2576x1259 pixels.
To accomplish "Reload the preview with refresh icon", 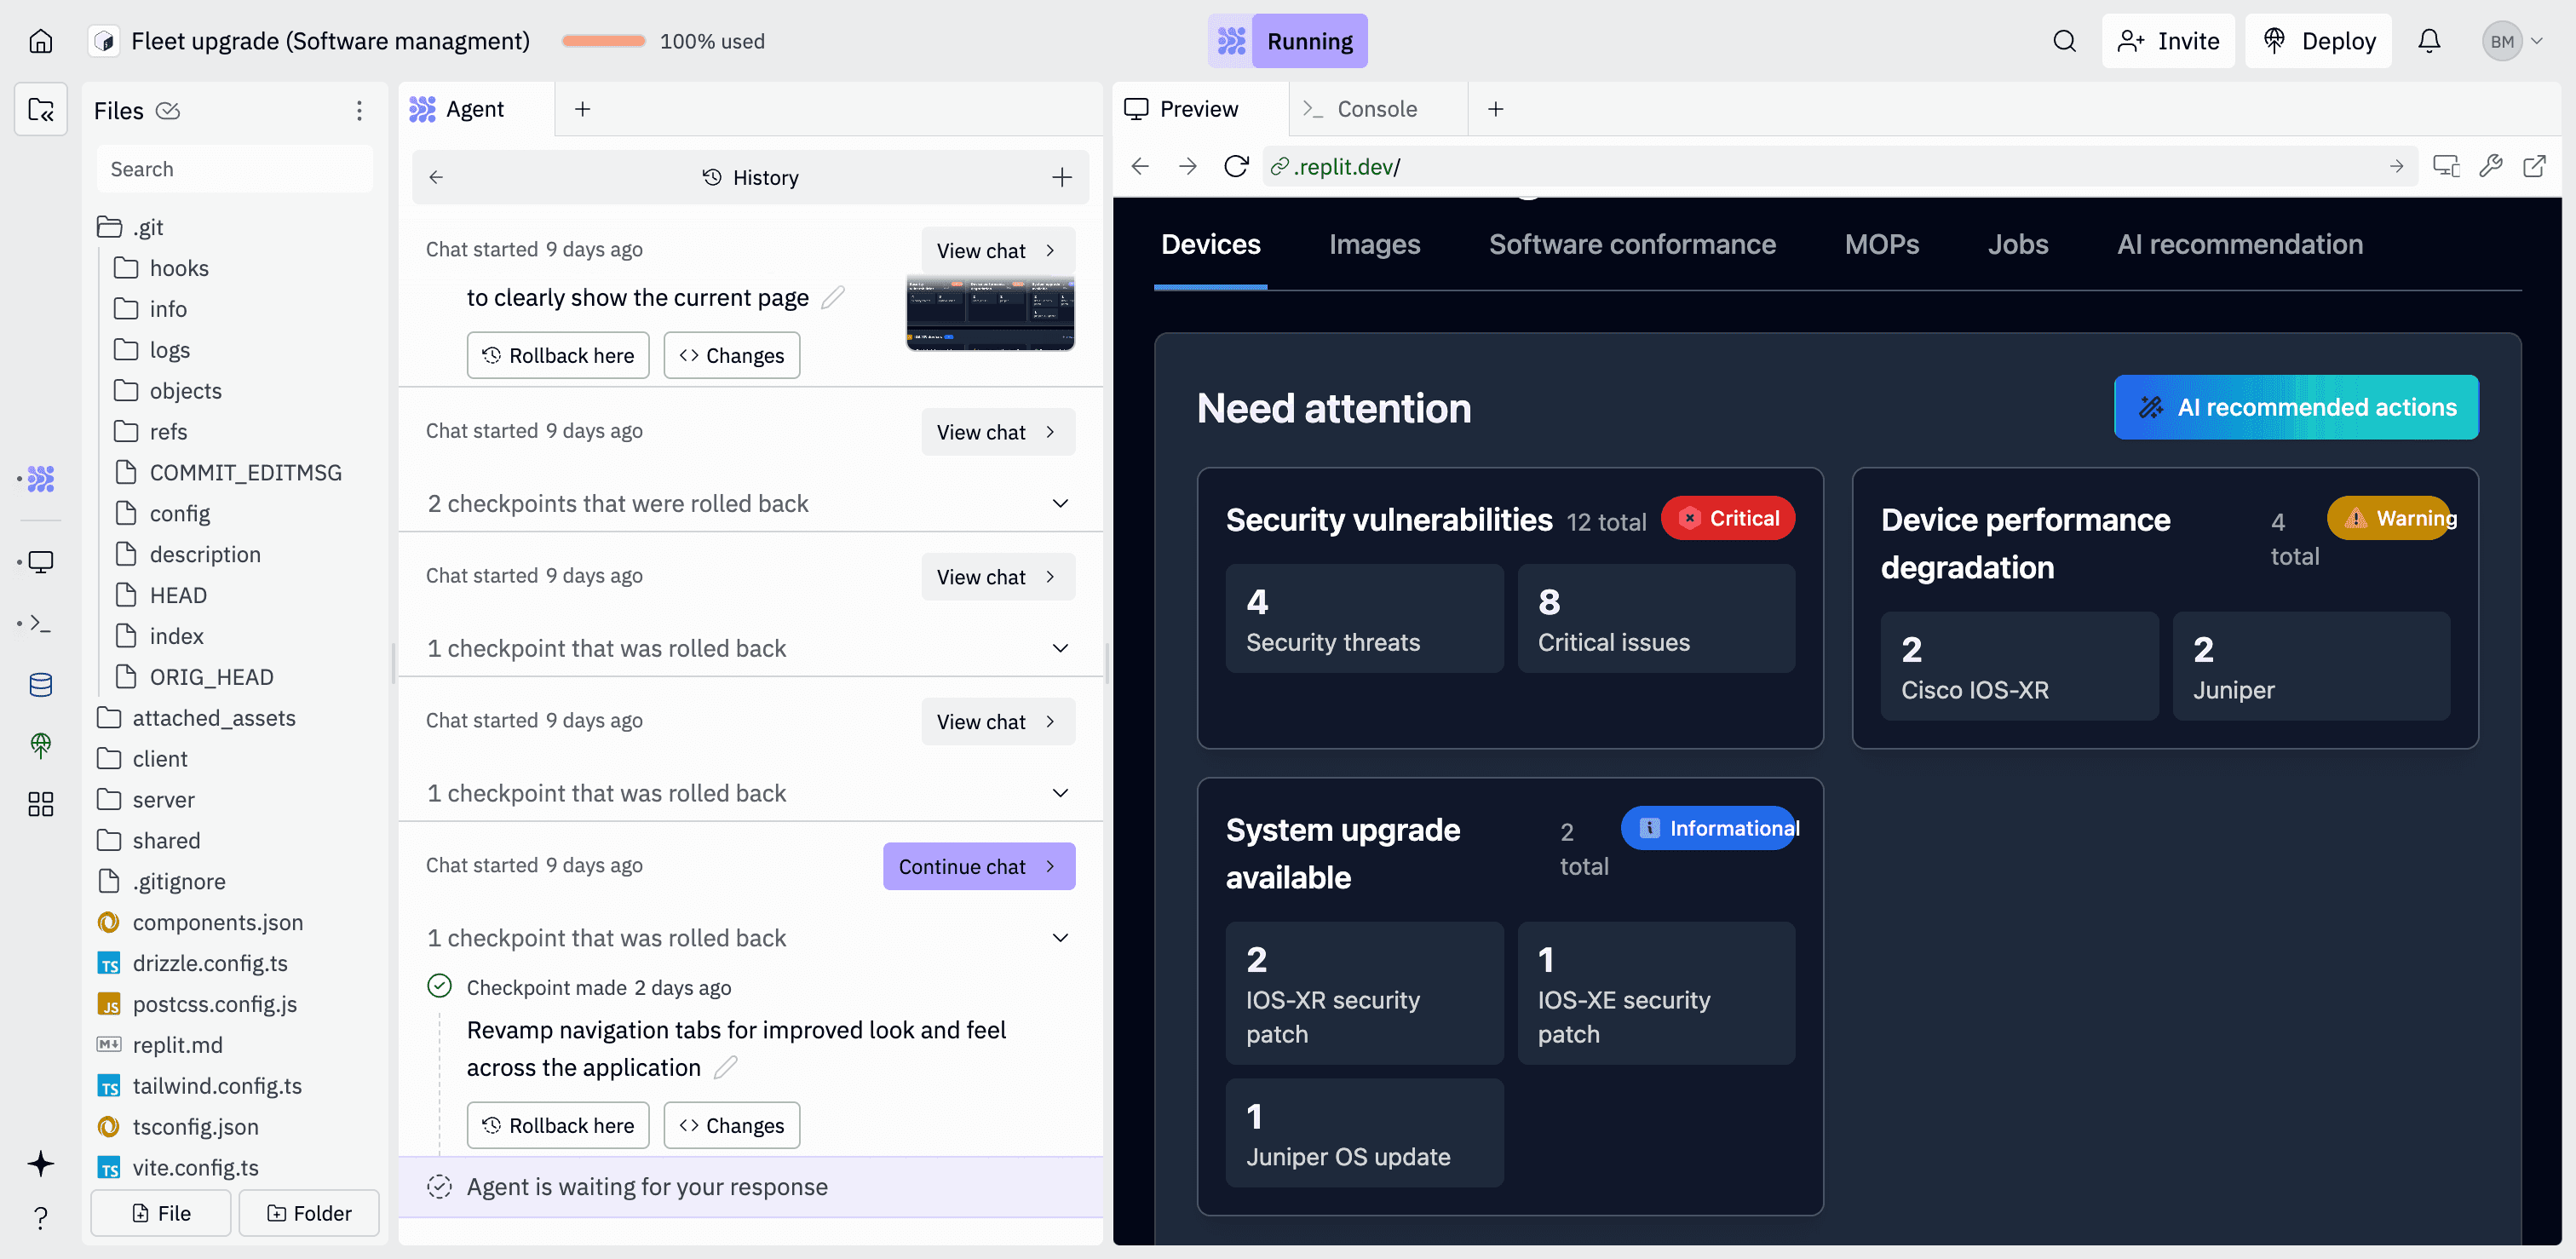I will 1236,166.
